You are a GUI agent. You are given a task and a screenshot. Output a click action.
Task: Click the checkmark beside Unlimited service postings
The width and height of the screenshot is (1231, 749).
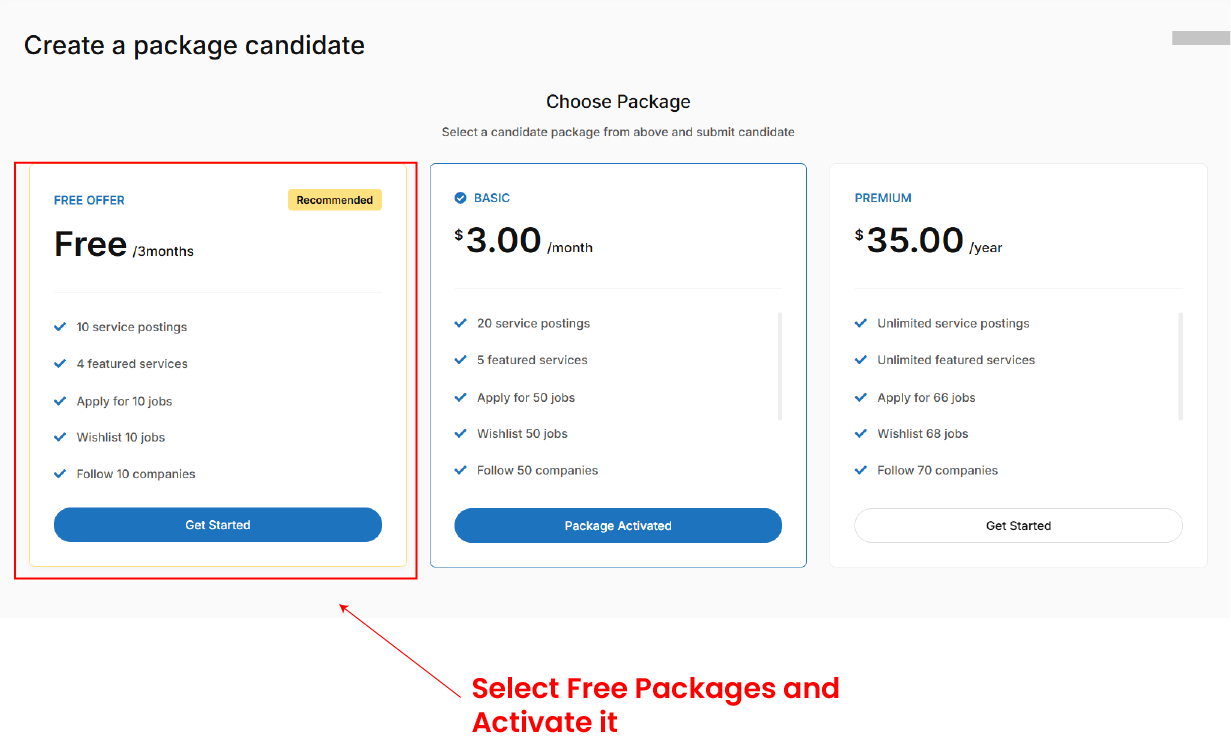point(861,323)
